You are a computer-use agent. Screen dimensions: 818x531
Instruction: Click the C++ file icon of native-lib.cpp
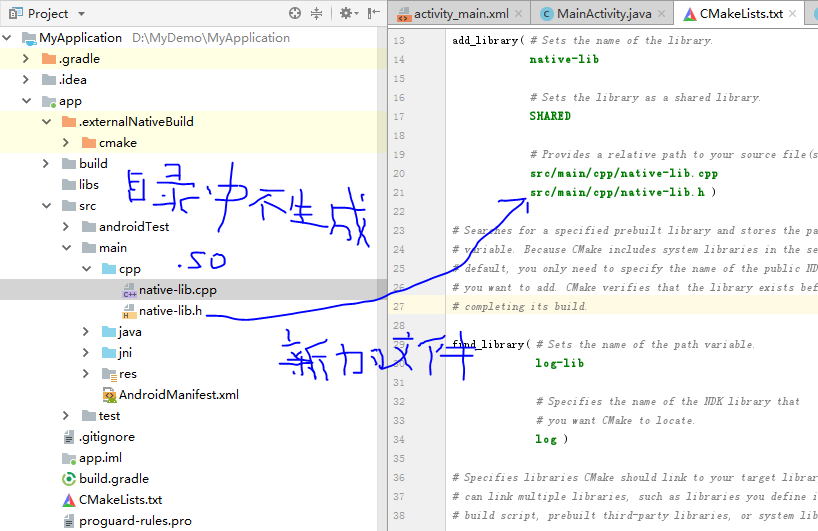pos(129,291)
